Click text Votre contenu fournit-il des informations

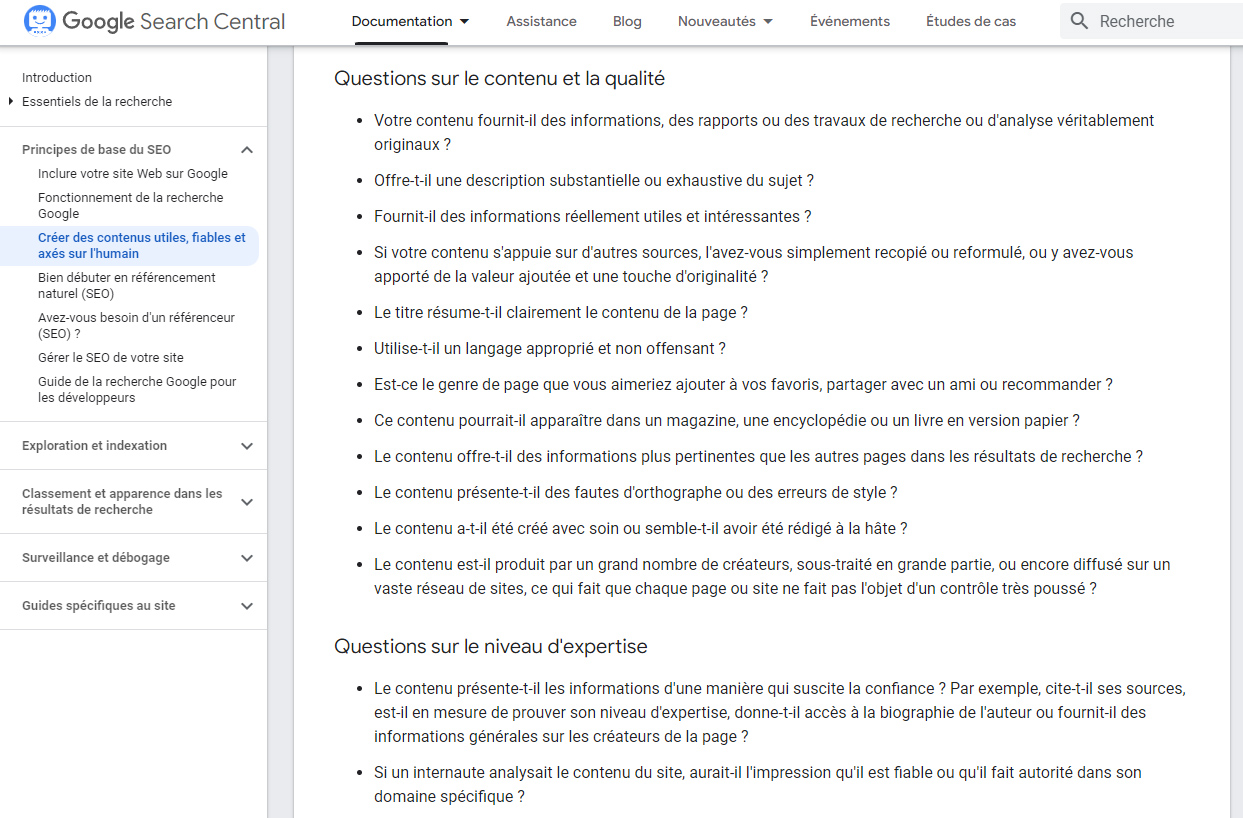pyautogui.click(x=764, y=132)
